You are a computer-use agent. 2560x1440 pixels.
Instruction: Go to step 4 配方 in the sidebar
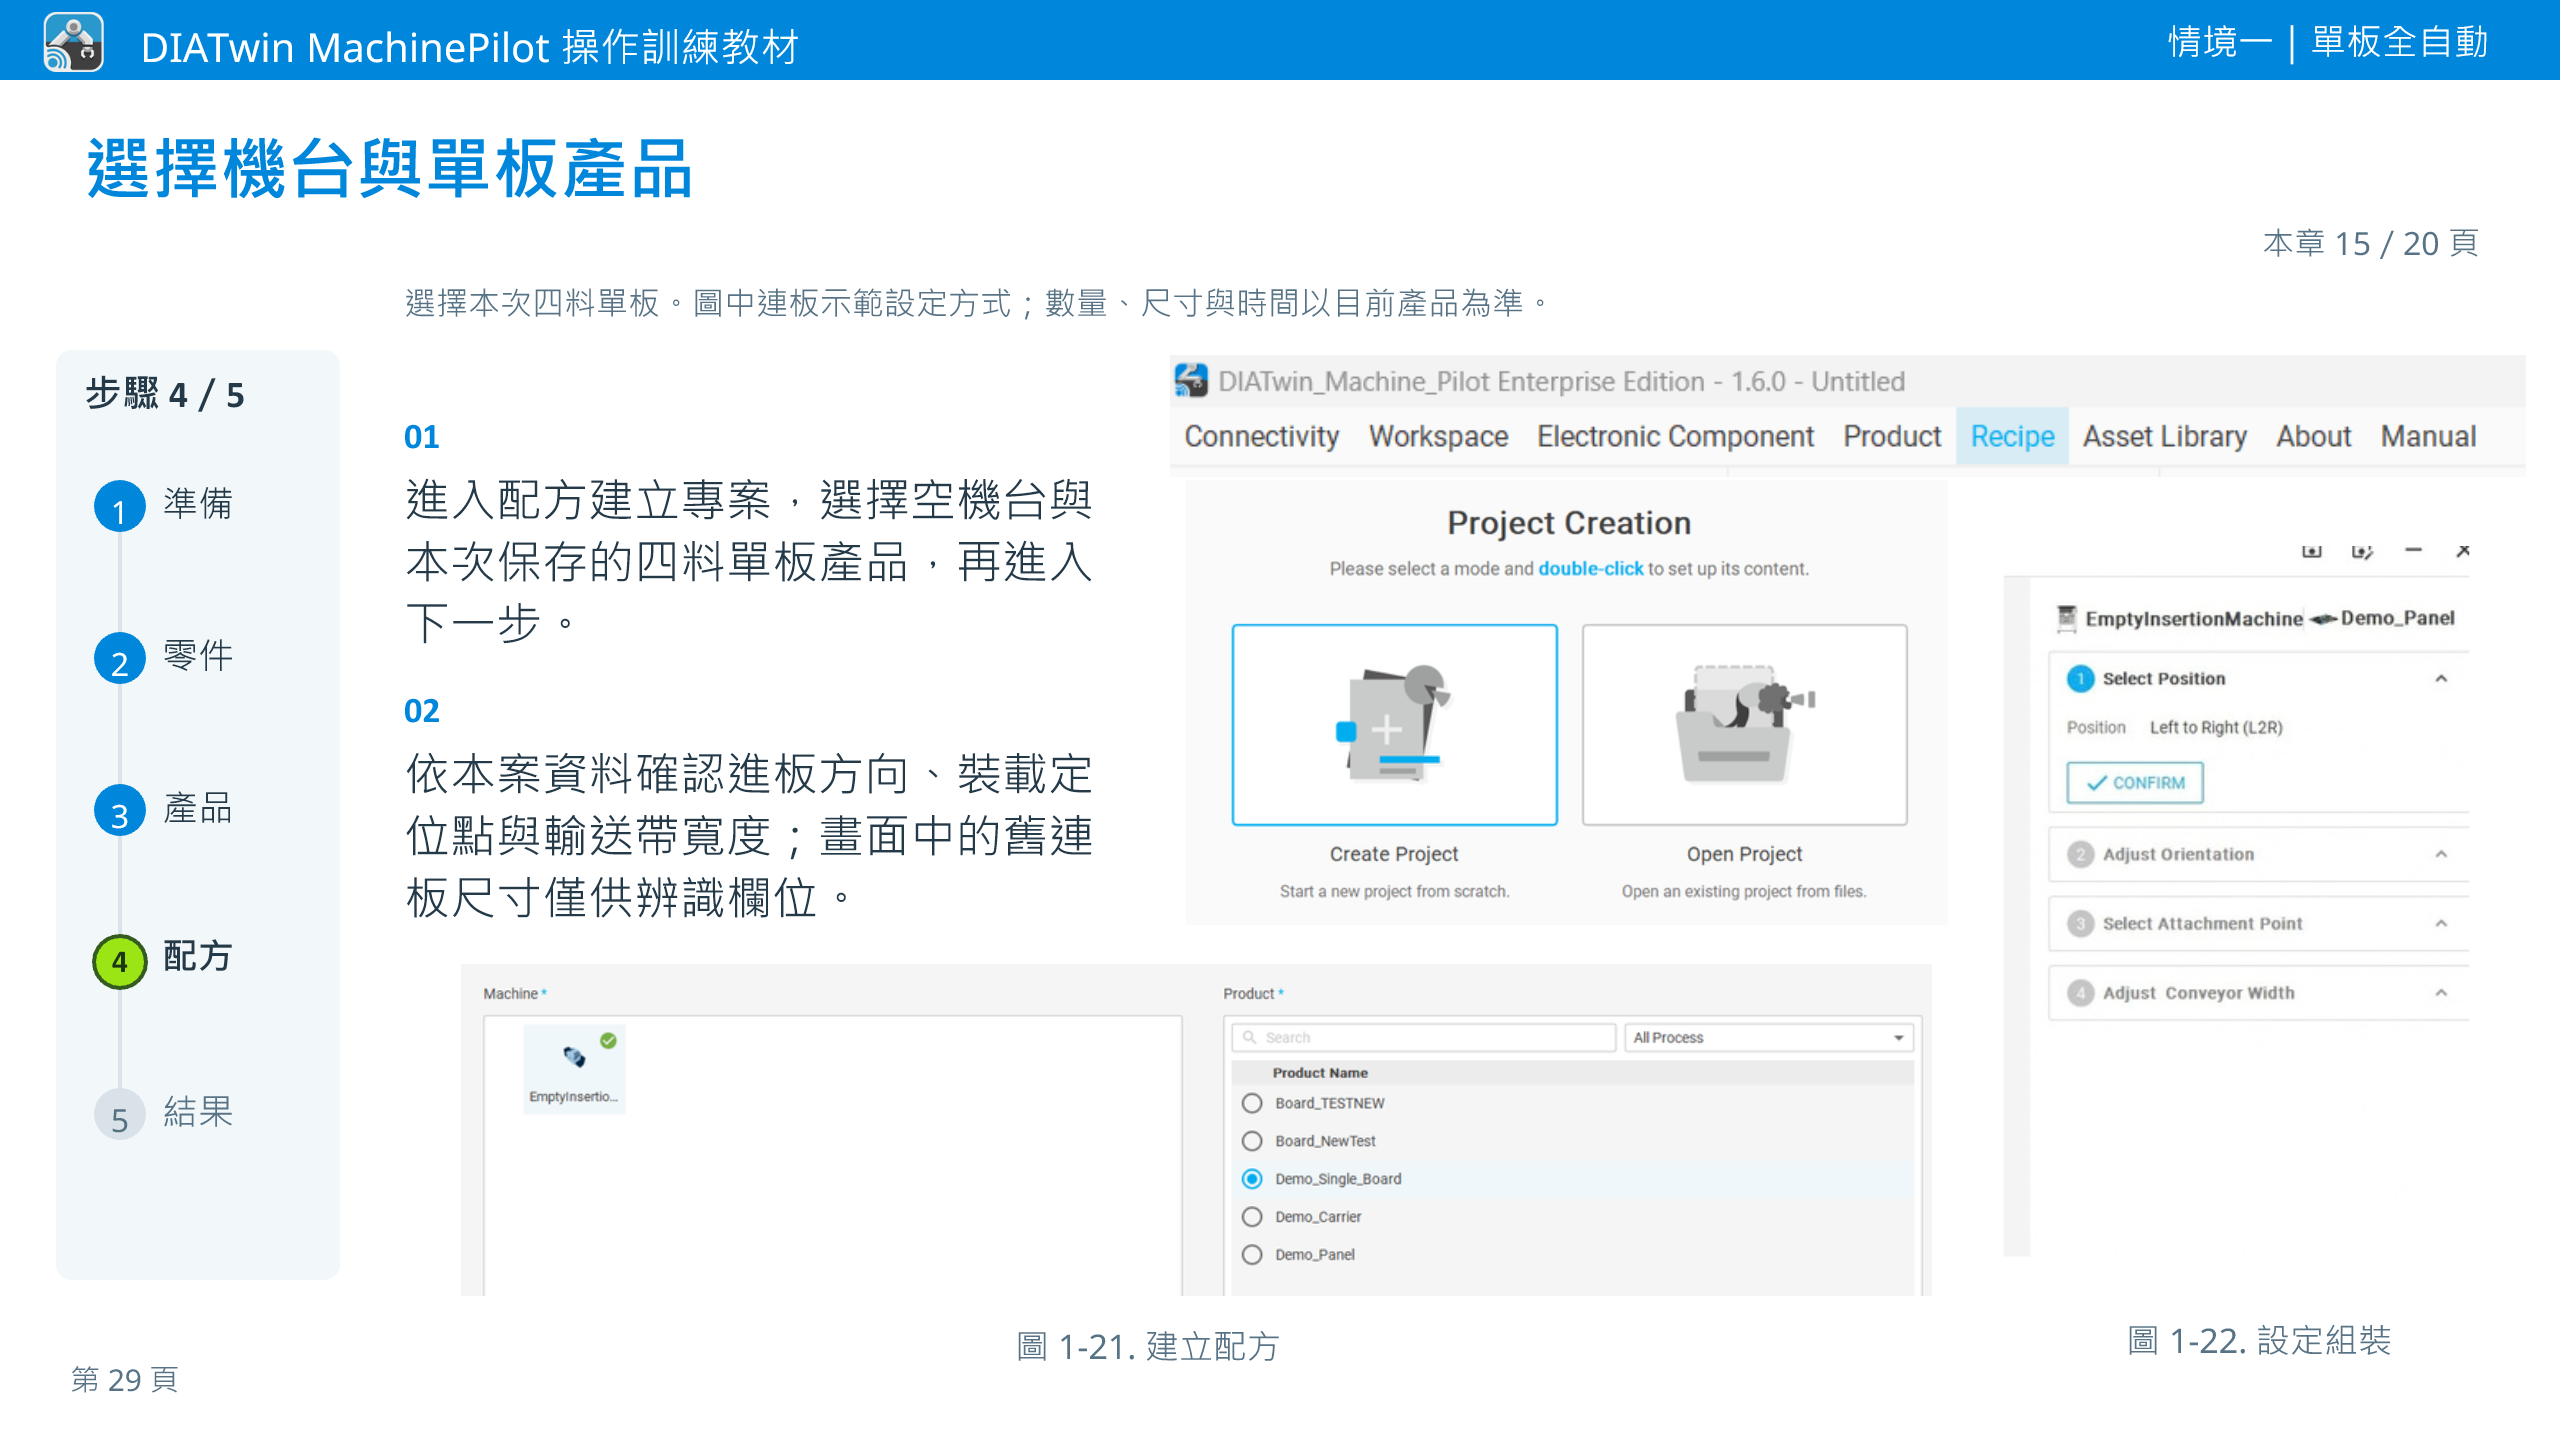coord(164,960)
